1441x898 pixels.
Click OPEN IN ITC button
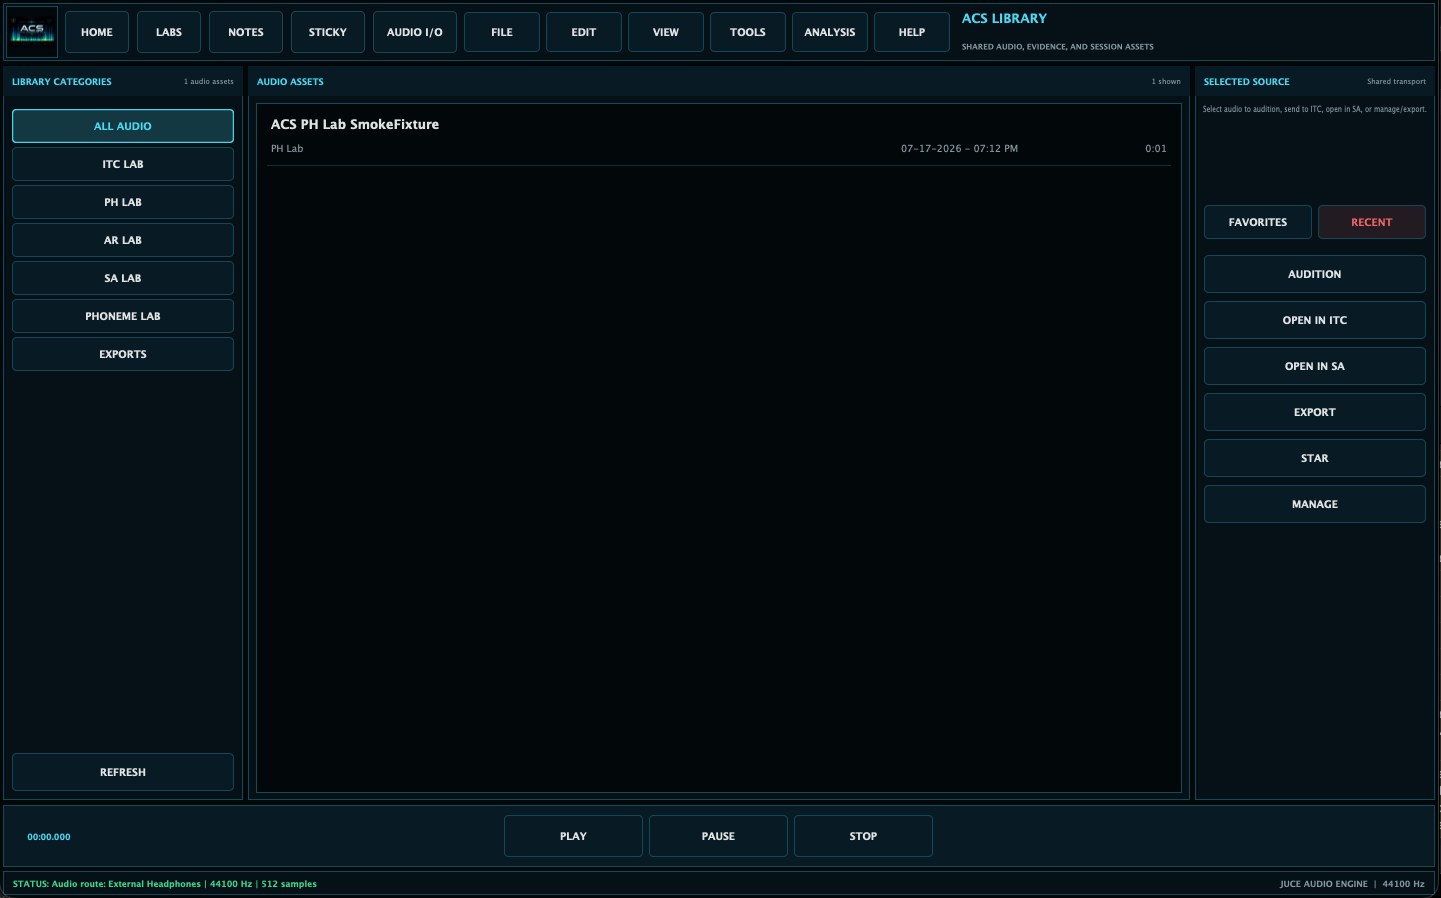click(1315, 320)
